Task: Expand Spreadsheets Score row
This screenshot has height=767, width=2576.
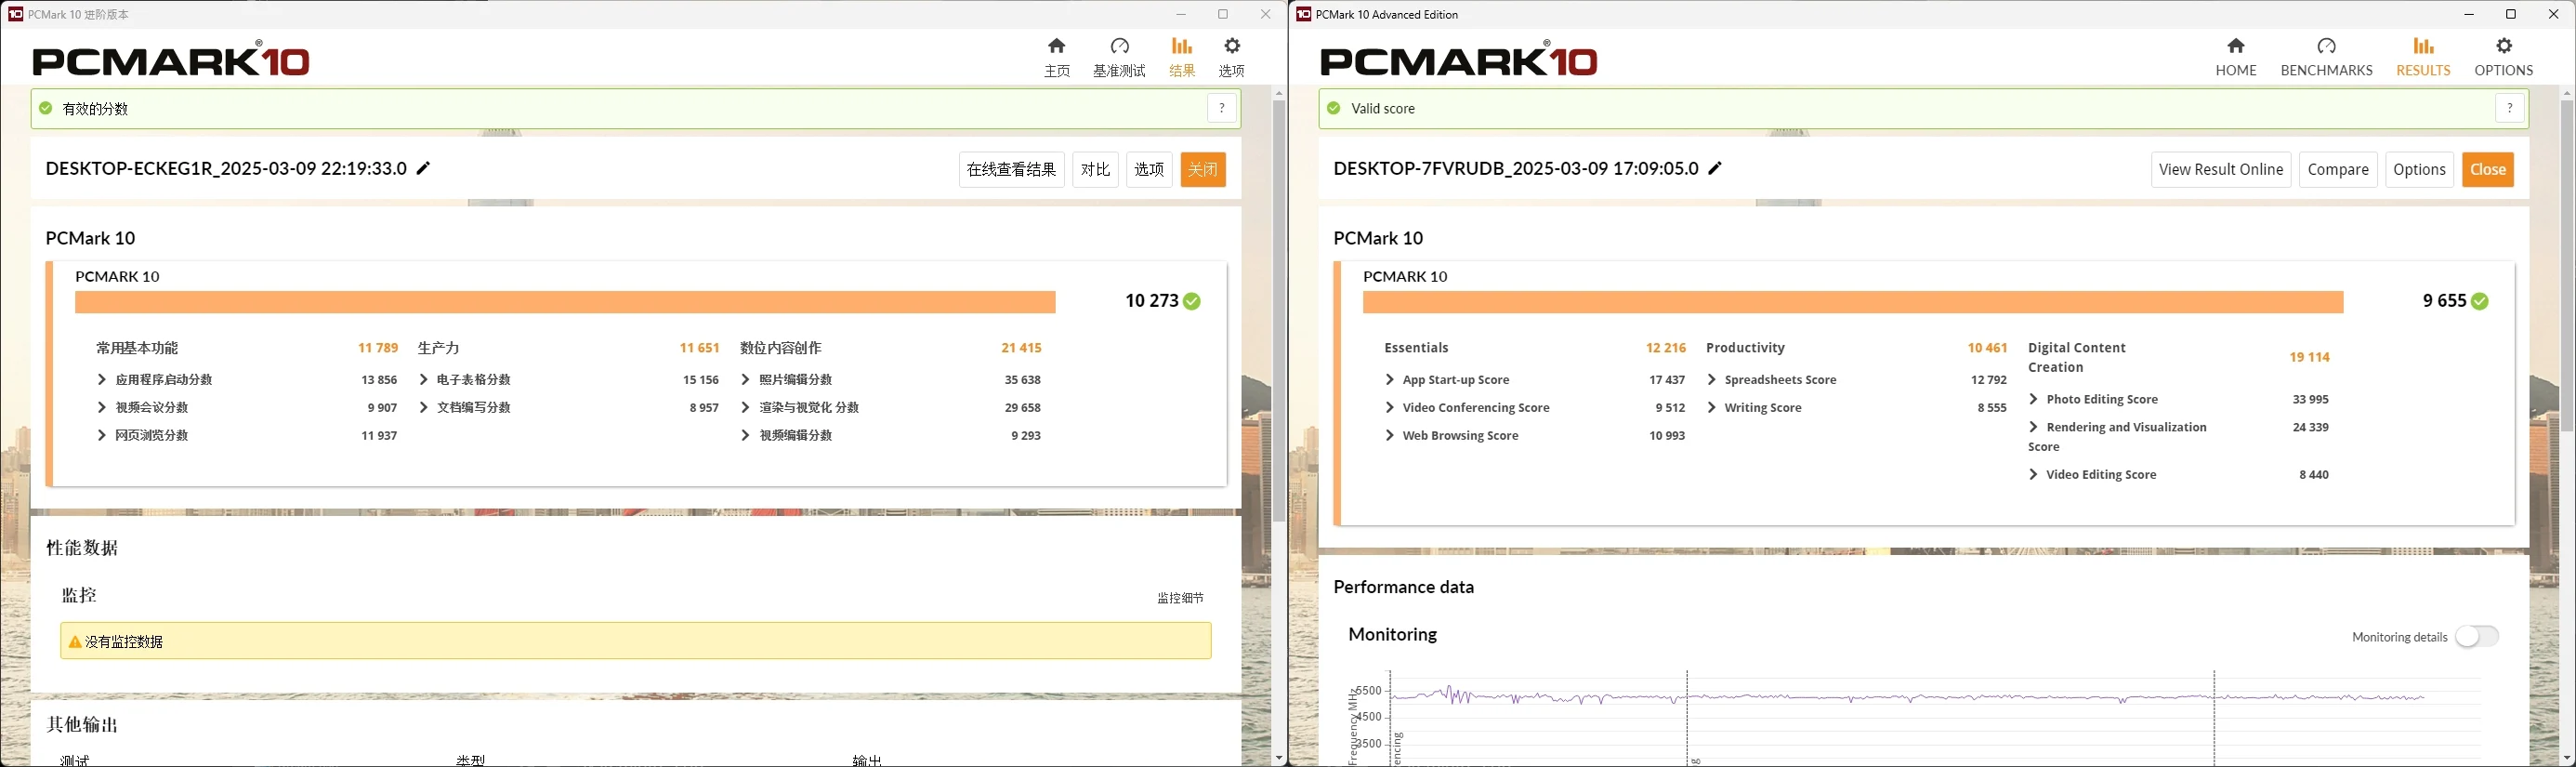Action: (1712, 380)
